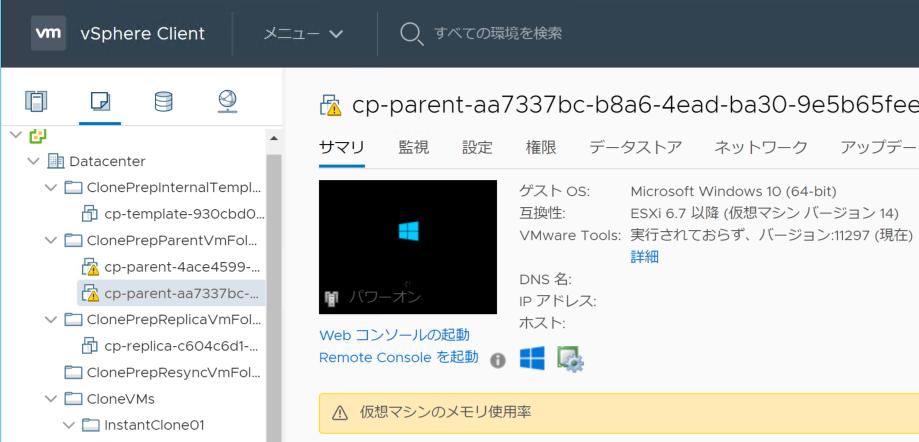Open the 設定 tab
The width and height of the screenshot is (919, 442).
477,147
